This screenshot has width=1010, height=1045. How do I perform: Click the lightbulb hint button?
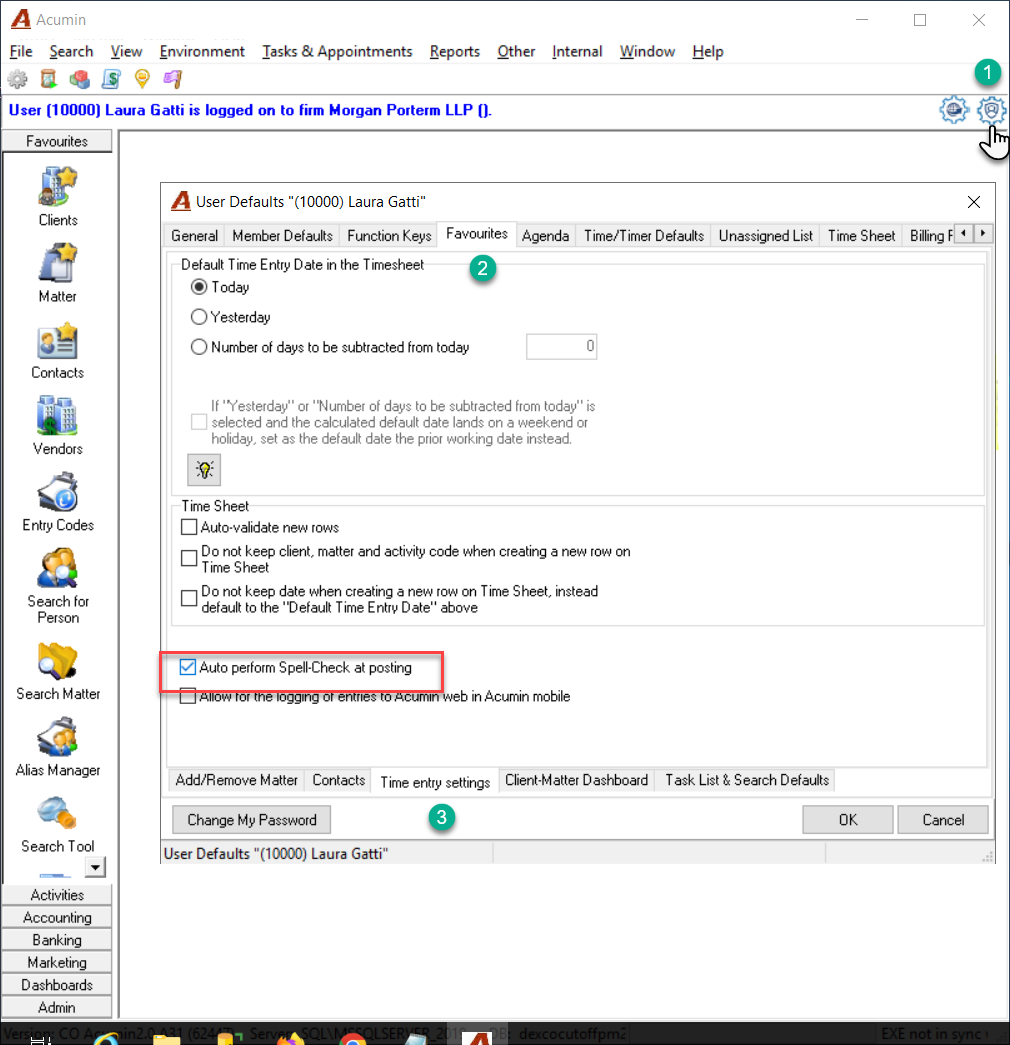[x=204, y=470]
